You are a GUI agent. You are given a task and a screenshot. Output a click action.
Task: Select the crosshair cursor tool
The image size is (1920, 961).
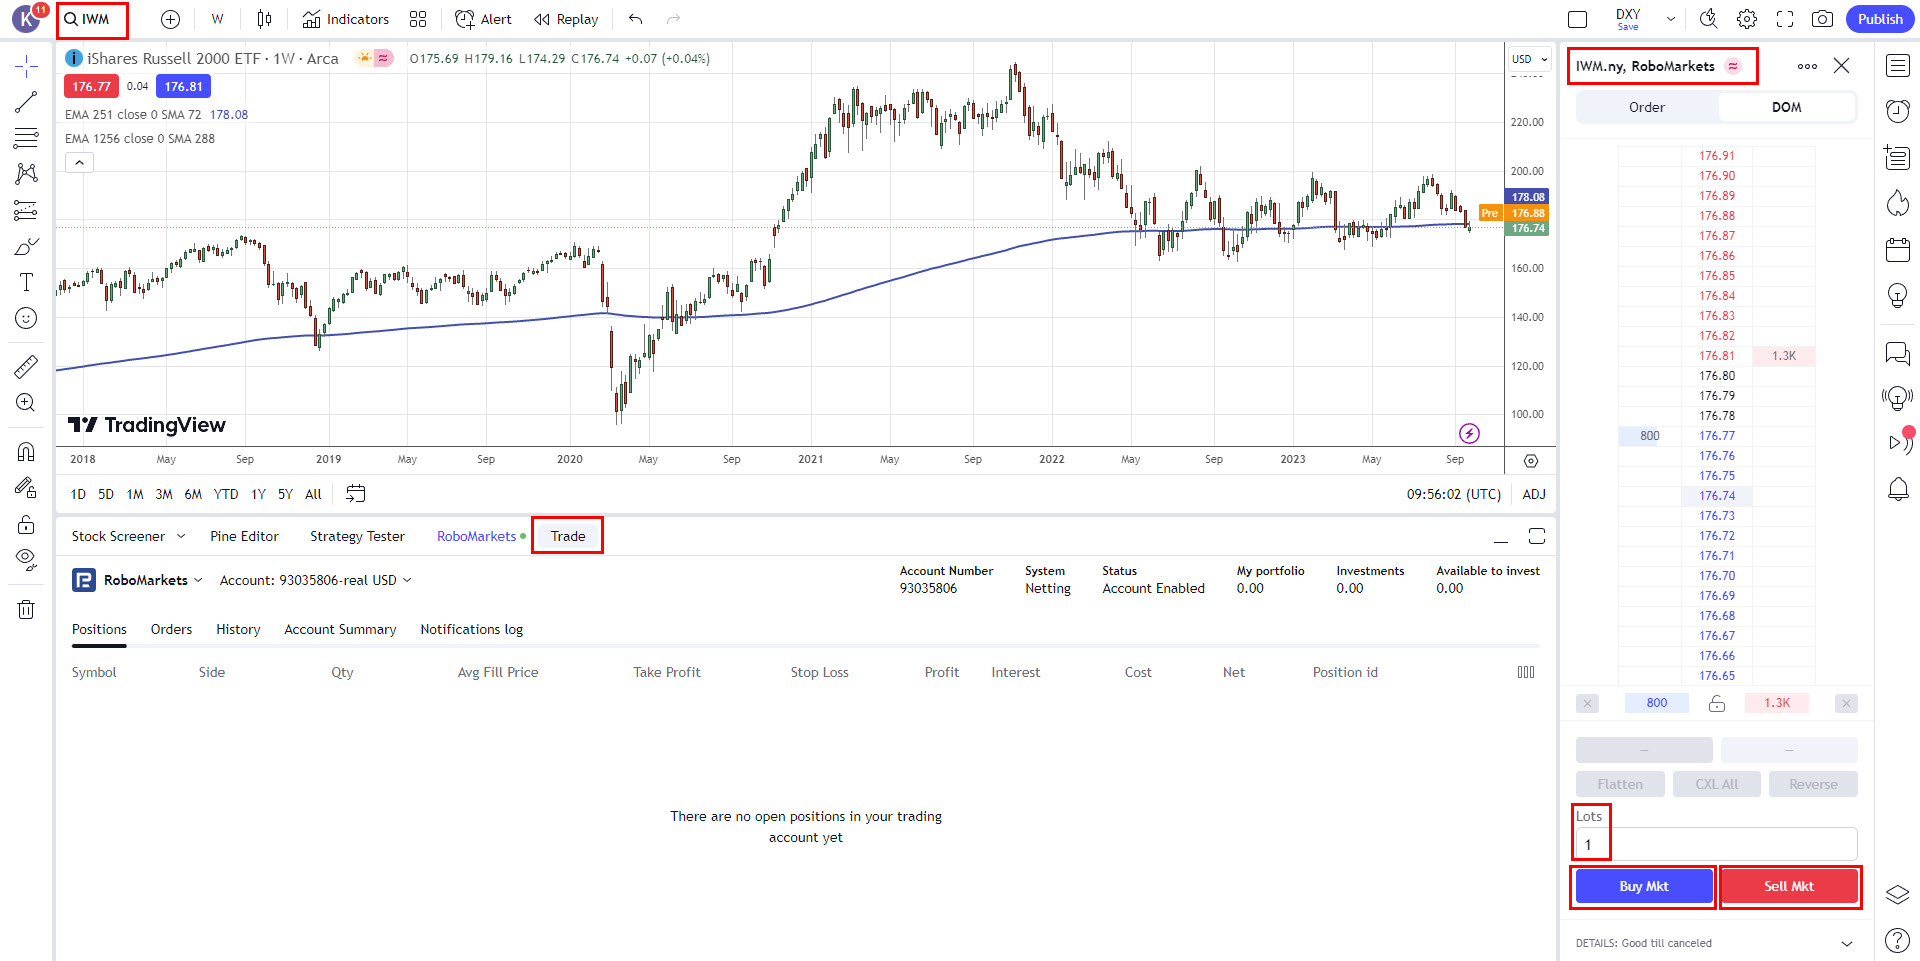click(x=26, y=66)
